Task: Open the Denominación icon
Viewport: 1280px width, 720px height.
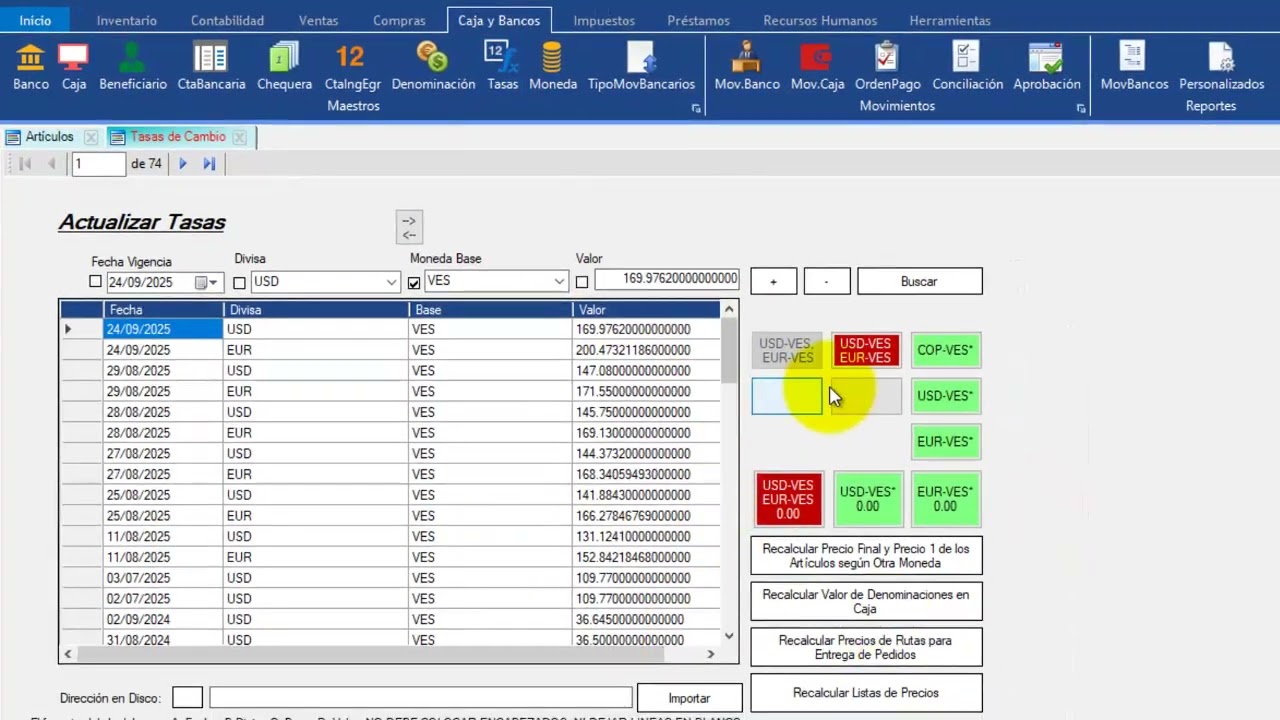Action: click(x=433, y=66)
